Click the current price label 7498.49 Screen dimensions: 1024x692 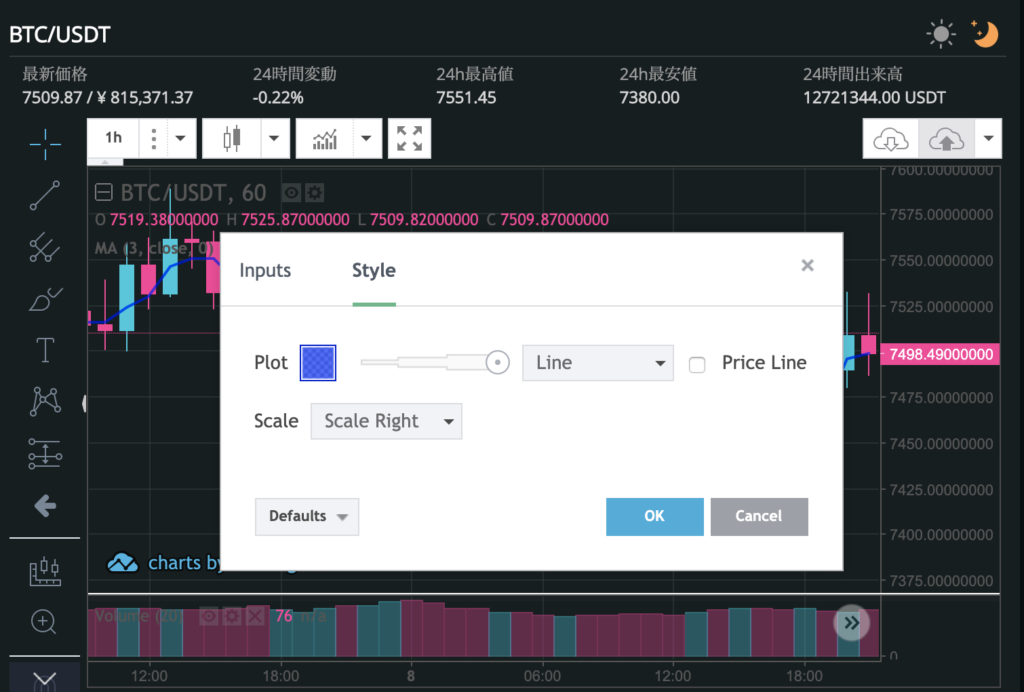[x=940, y=354]
